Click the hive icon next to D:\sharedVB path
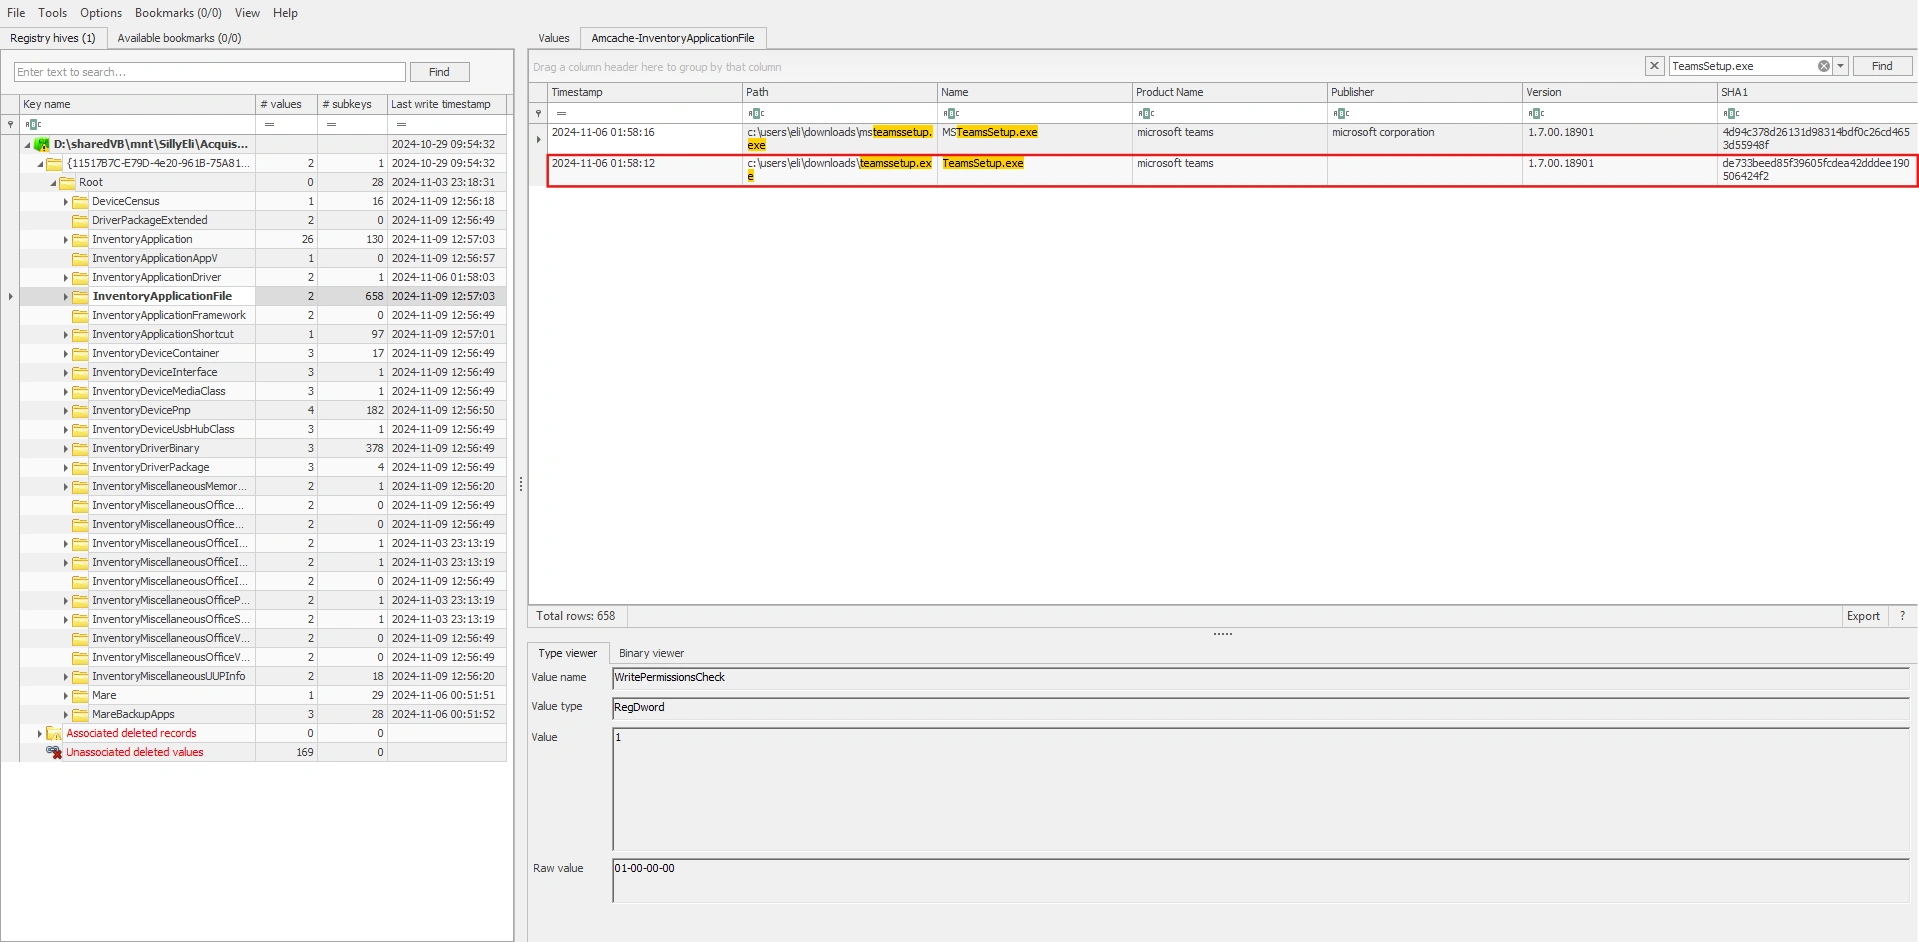The image size is (1919, 942). (x=42, y=144)
